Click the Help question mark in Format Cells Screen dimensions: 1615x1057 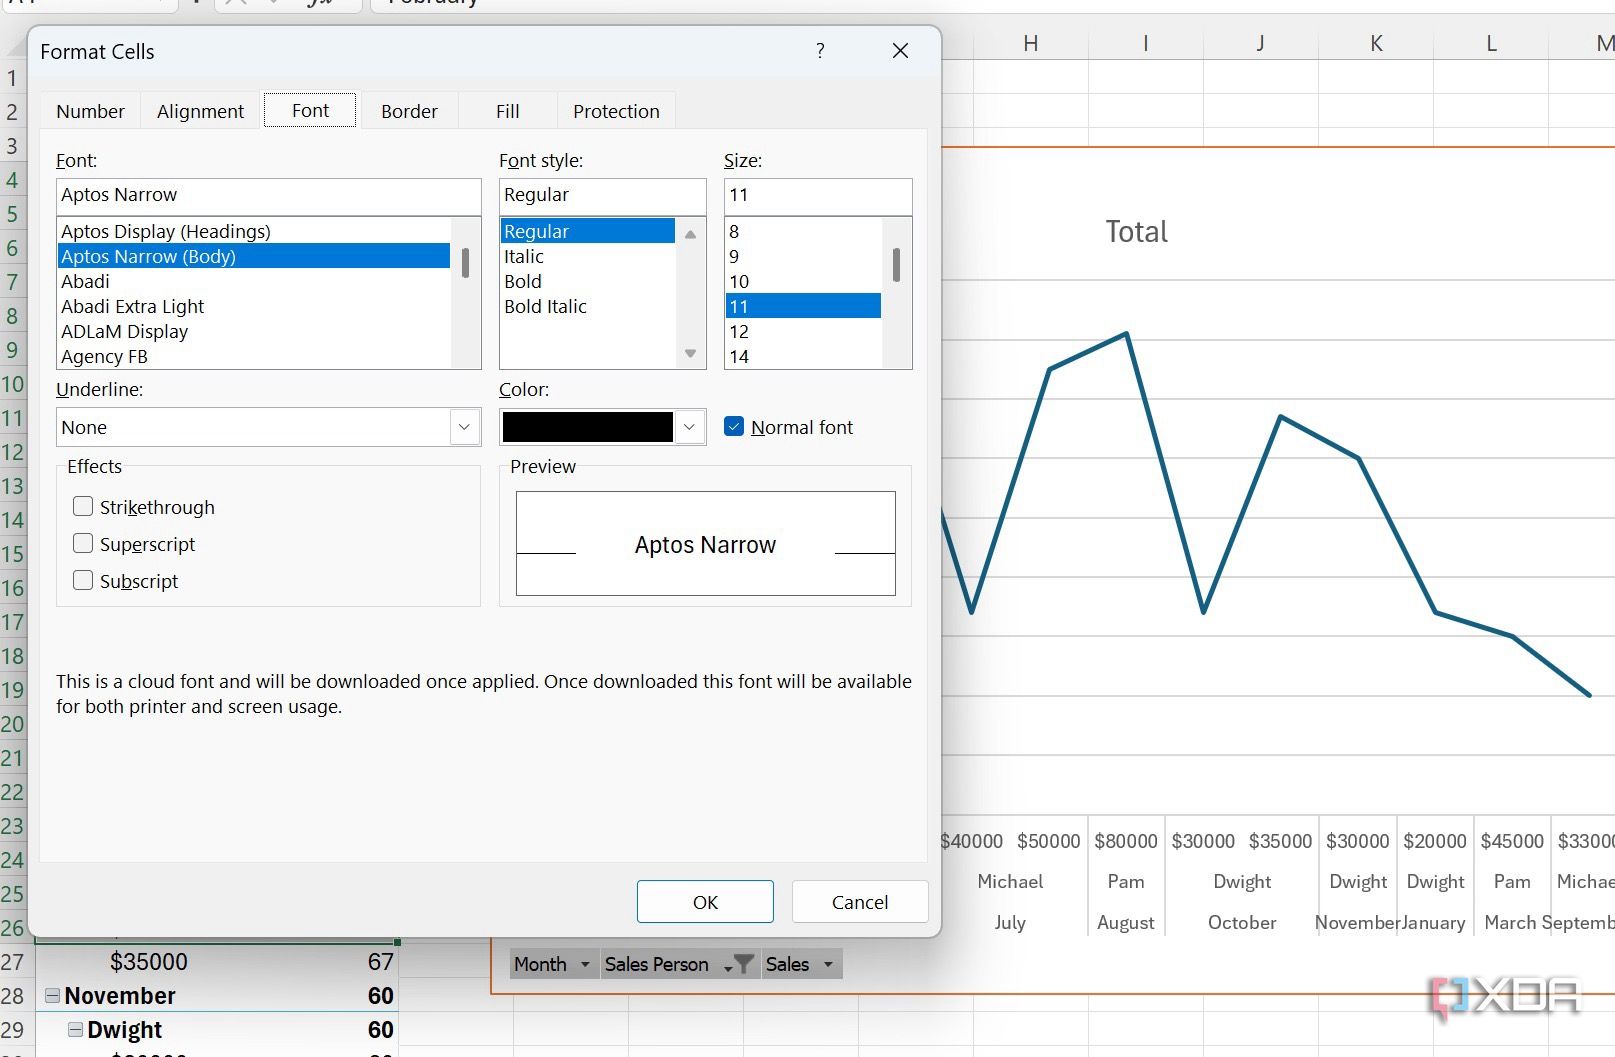(819, 50)
